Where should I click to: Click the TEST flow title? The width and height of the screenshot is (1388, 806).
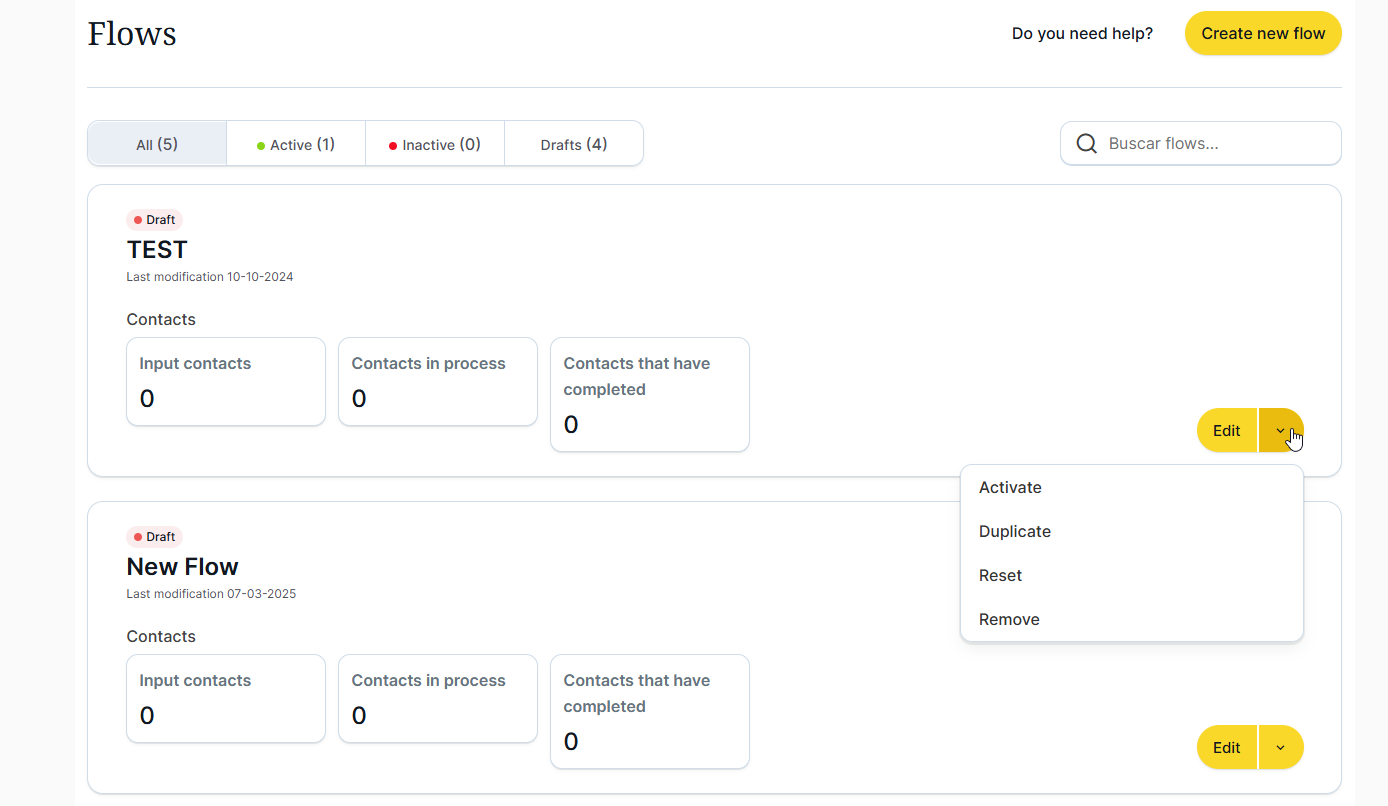[157, 249]
